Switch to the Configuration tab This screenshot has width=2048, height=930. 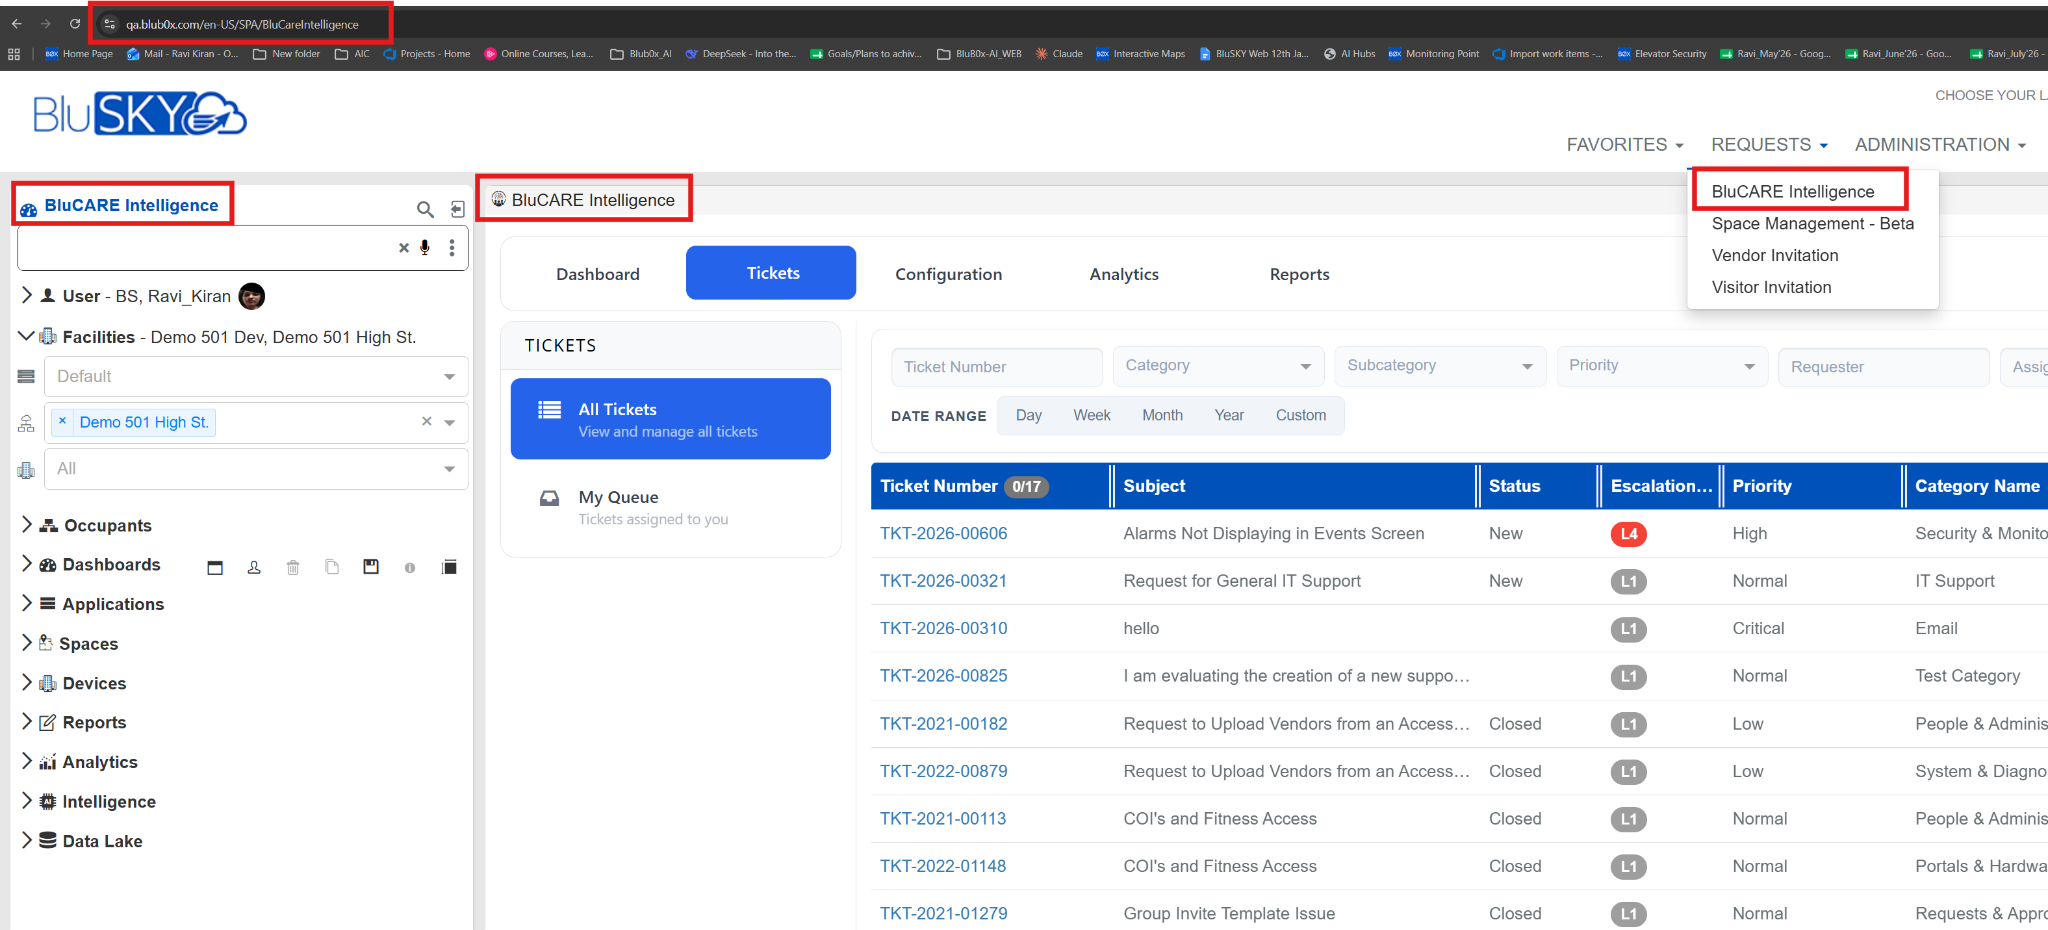pos(948,274)
